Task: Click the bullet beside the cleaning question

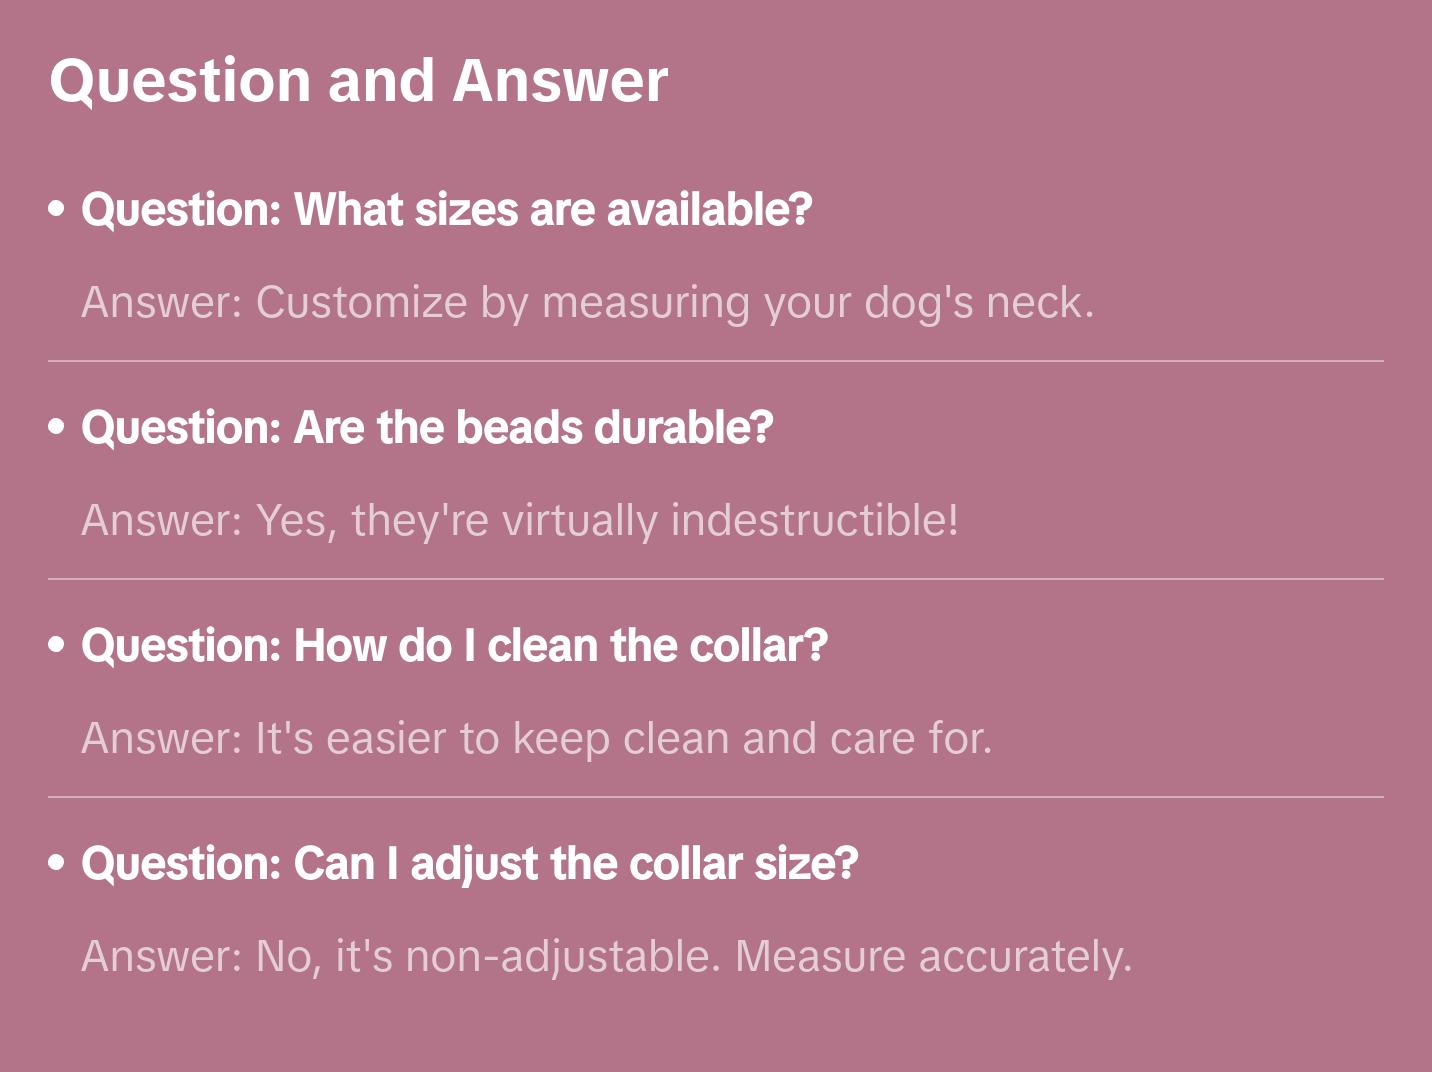Action: click(57, 645)
